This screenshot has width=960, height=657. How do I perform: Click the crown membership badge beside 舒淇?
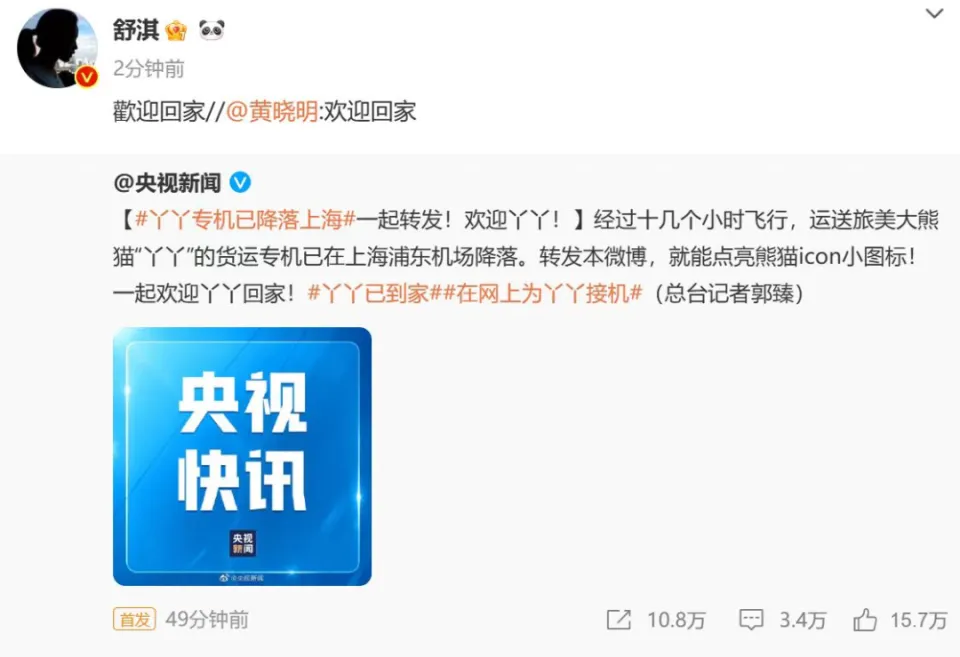click(x=176, y=30)
